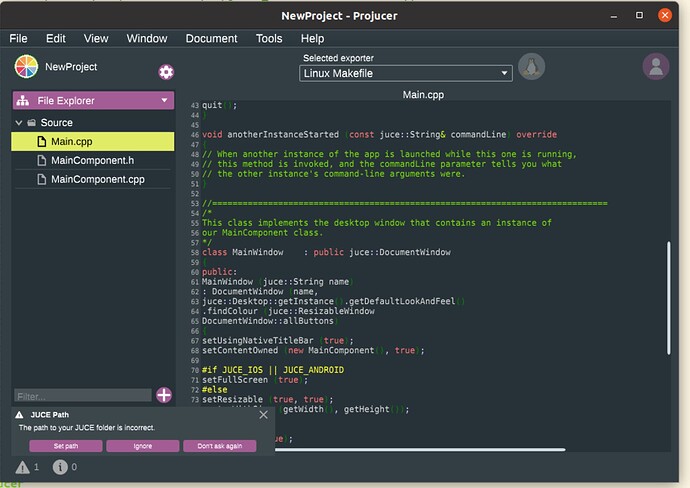Viewport: 690px width, 488px height.
Task: Click the horizontal code editor scrollbar
Action: [420, 449]
